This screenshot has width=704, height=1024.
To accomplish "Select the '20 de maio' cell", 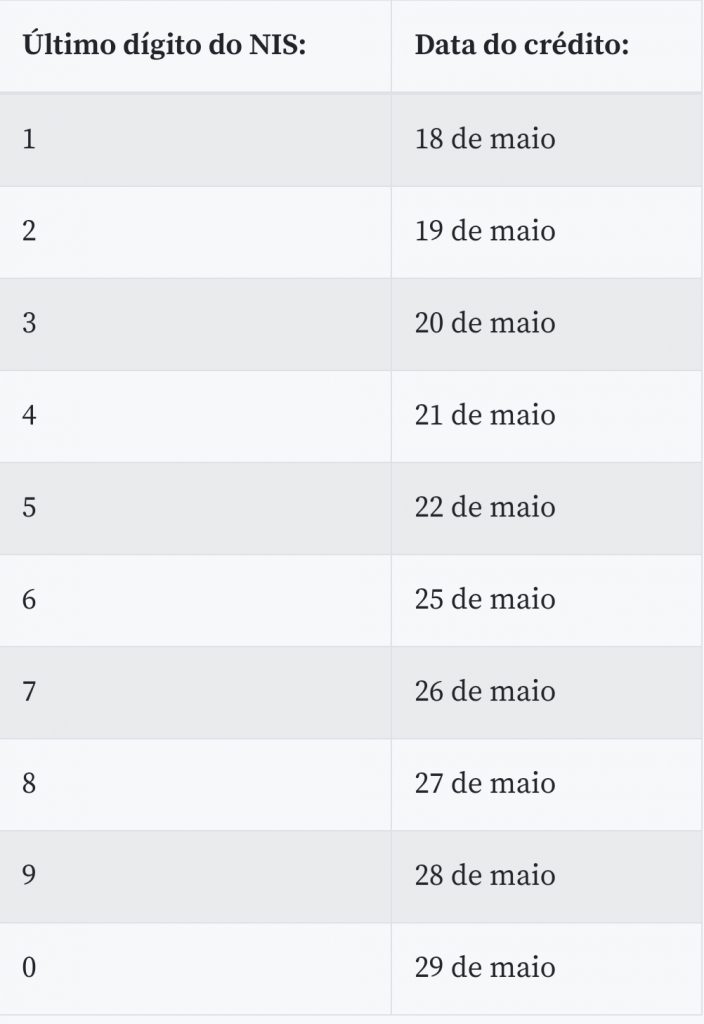I will coord(547,324).
